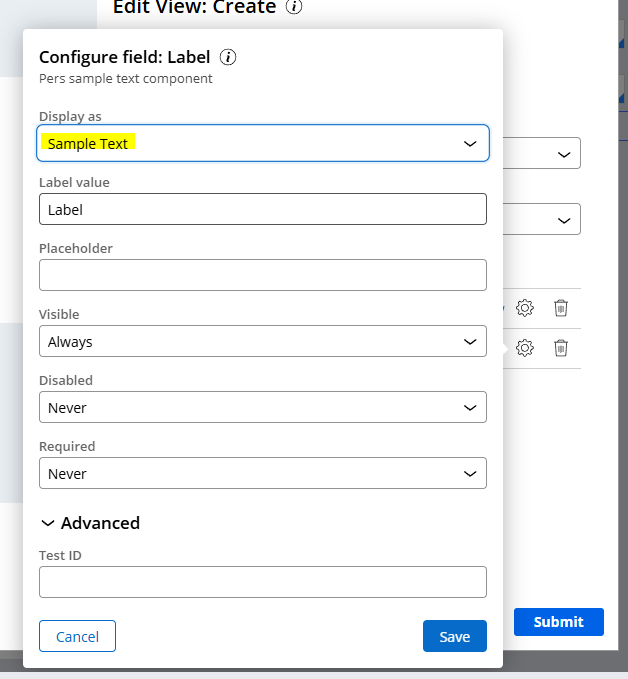Click the Placeholder input field
Screen dimensions: 628x679
click(x=262, y=275)
